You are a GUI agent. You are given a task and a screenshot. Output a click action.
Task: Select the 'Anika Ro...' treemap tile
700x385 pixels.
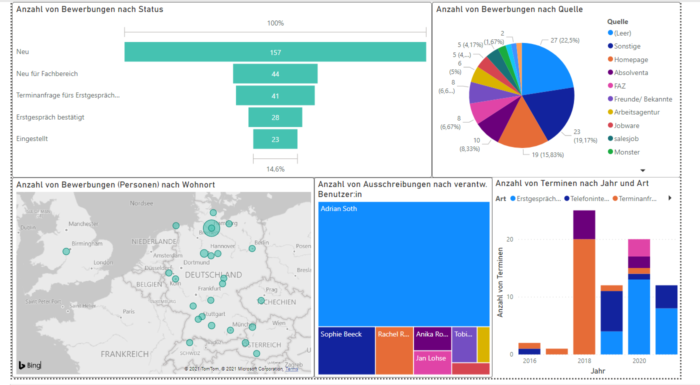pos(433,339)
